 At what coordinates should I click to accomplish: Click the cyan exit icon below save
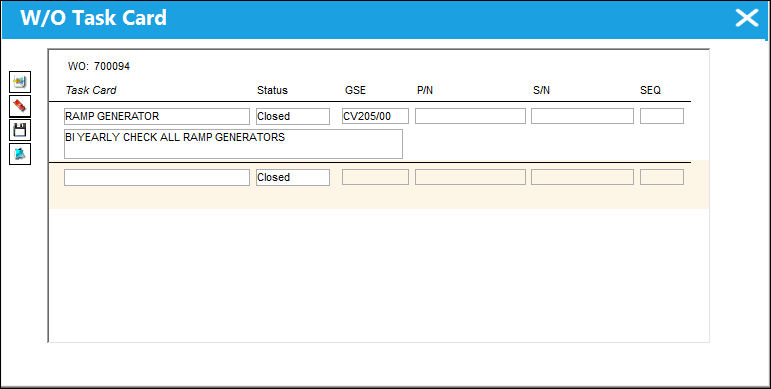point(20,154)
